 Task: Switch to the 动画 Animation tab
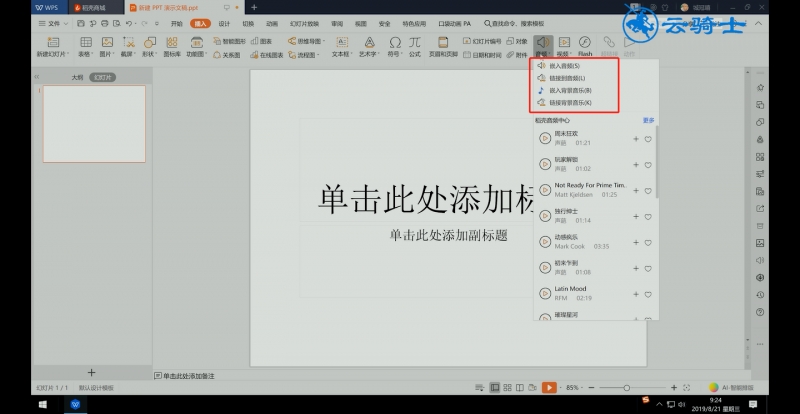pos(272,23)
